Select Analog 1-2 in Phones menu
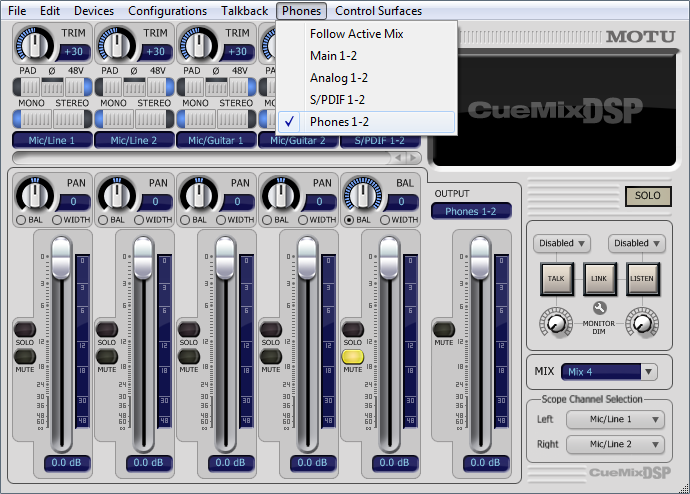 367,78
